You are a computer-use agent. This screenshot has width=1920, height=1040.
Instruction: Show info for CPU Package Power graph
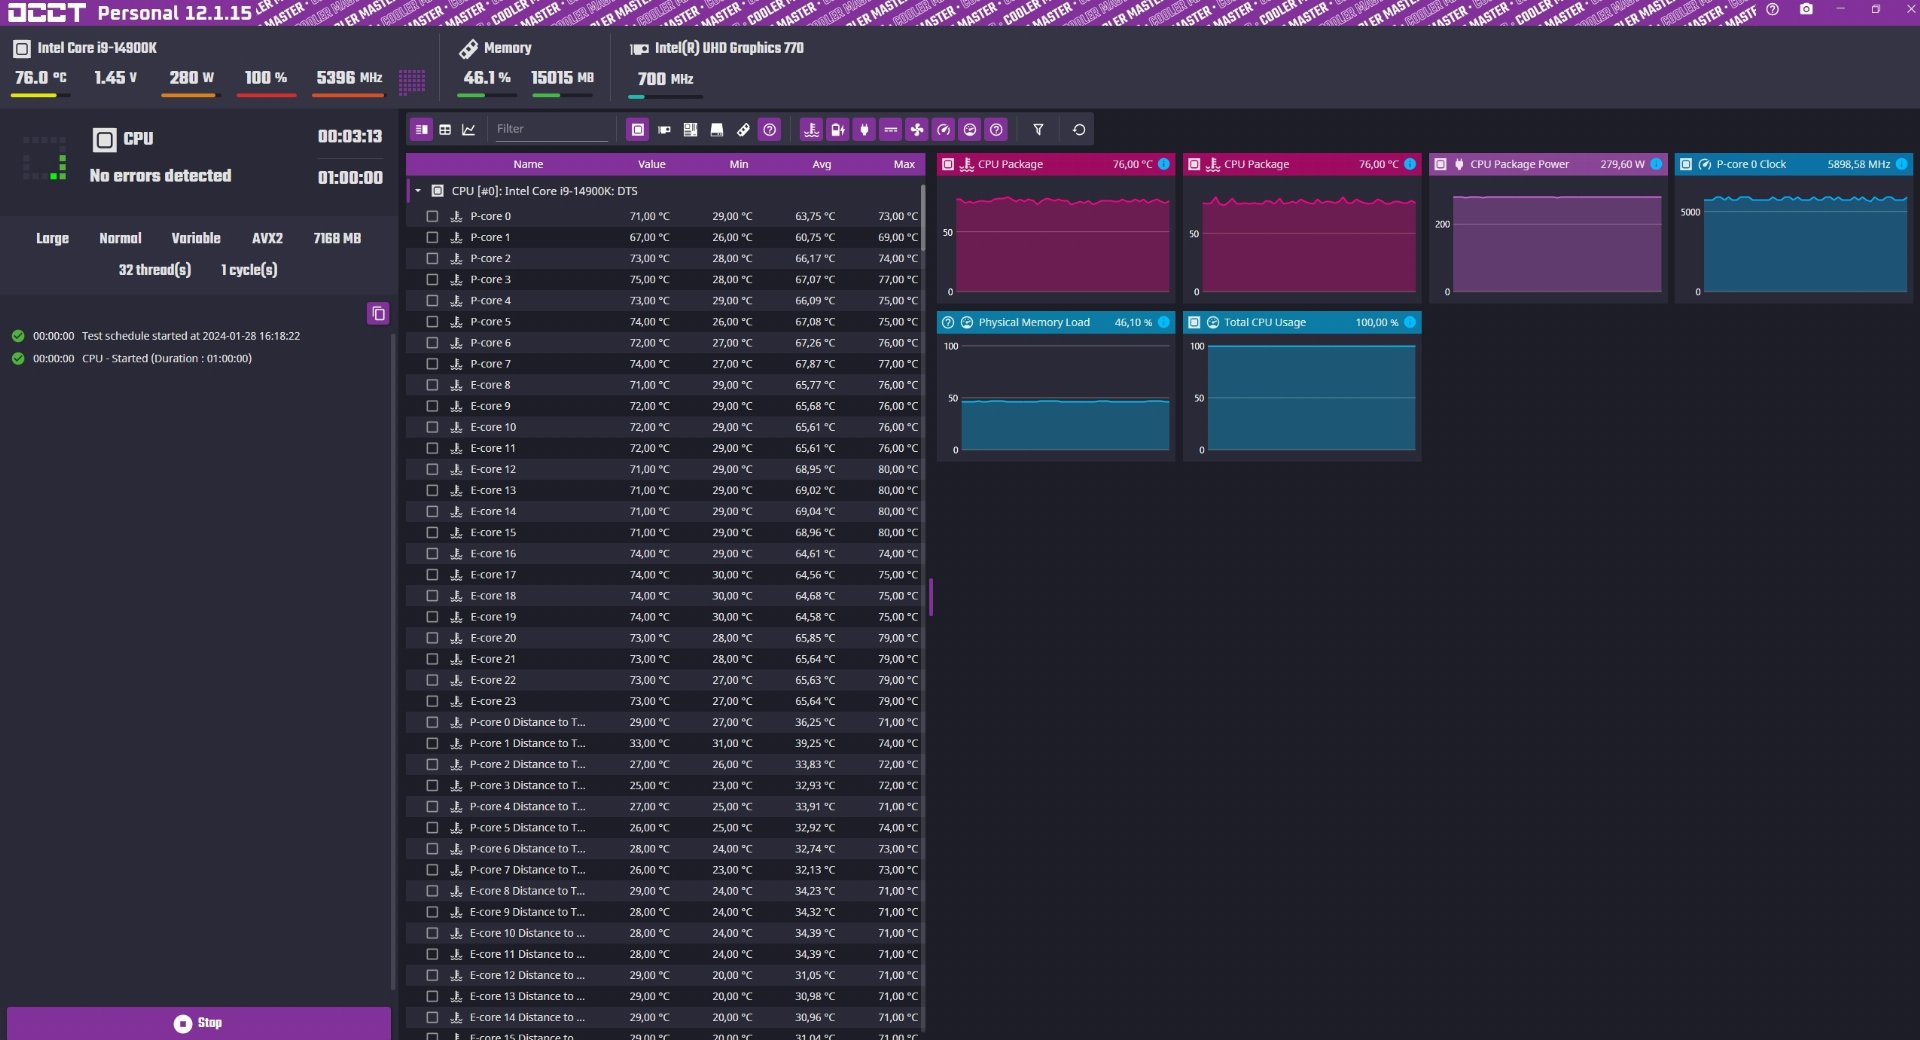[1656, 164]
